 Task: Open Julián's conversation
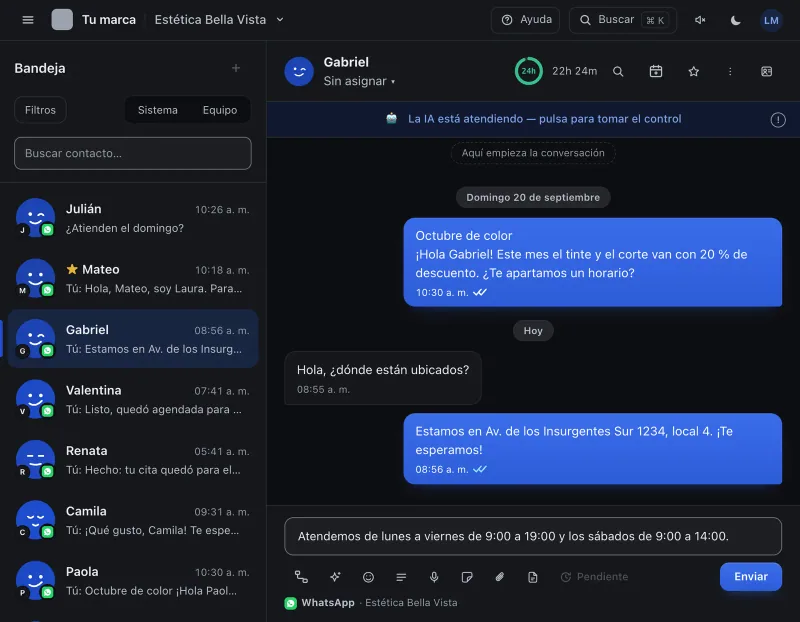133,218
